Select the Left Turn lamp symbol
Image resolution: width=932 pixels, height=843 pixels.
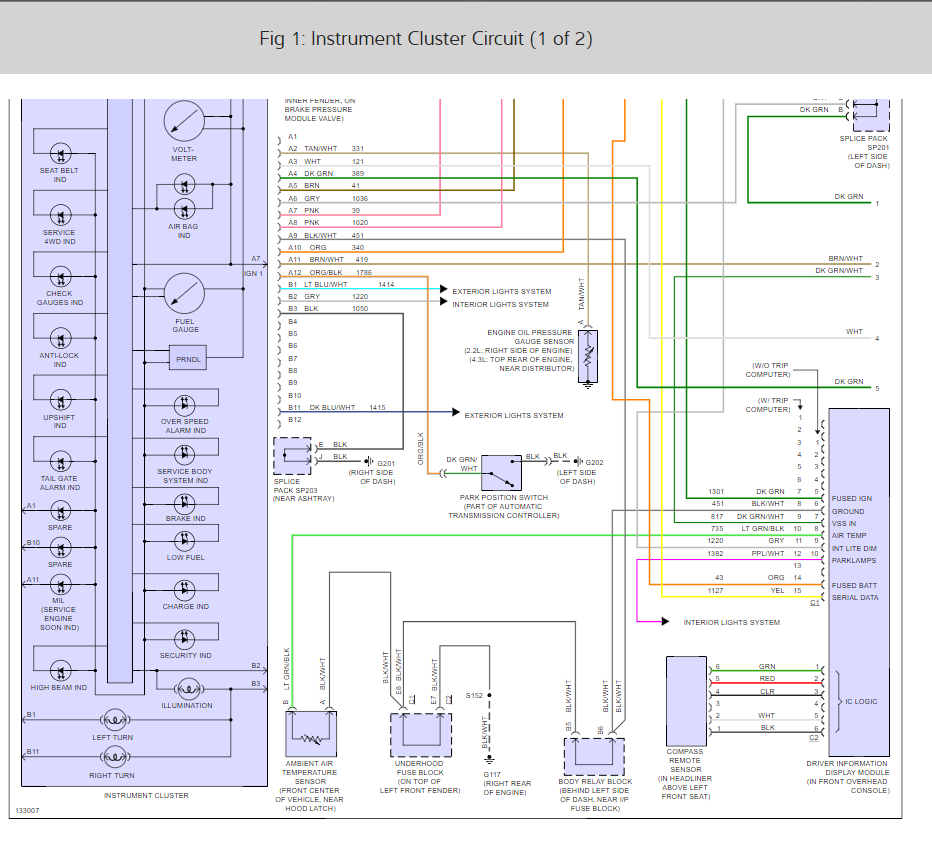tap(114, 720)
